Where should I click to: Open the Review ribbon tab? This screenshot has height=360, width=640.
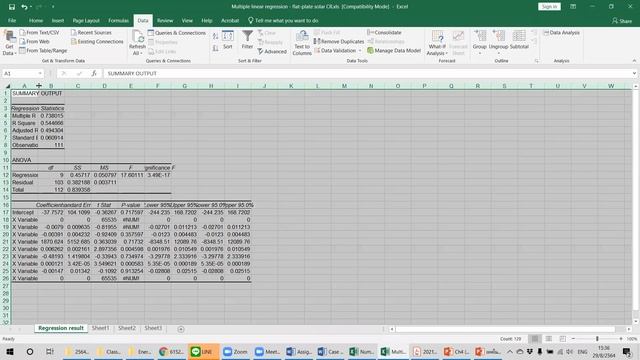165,20
